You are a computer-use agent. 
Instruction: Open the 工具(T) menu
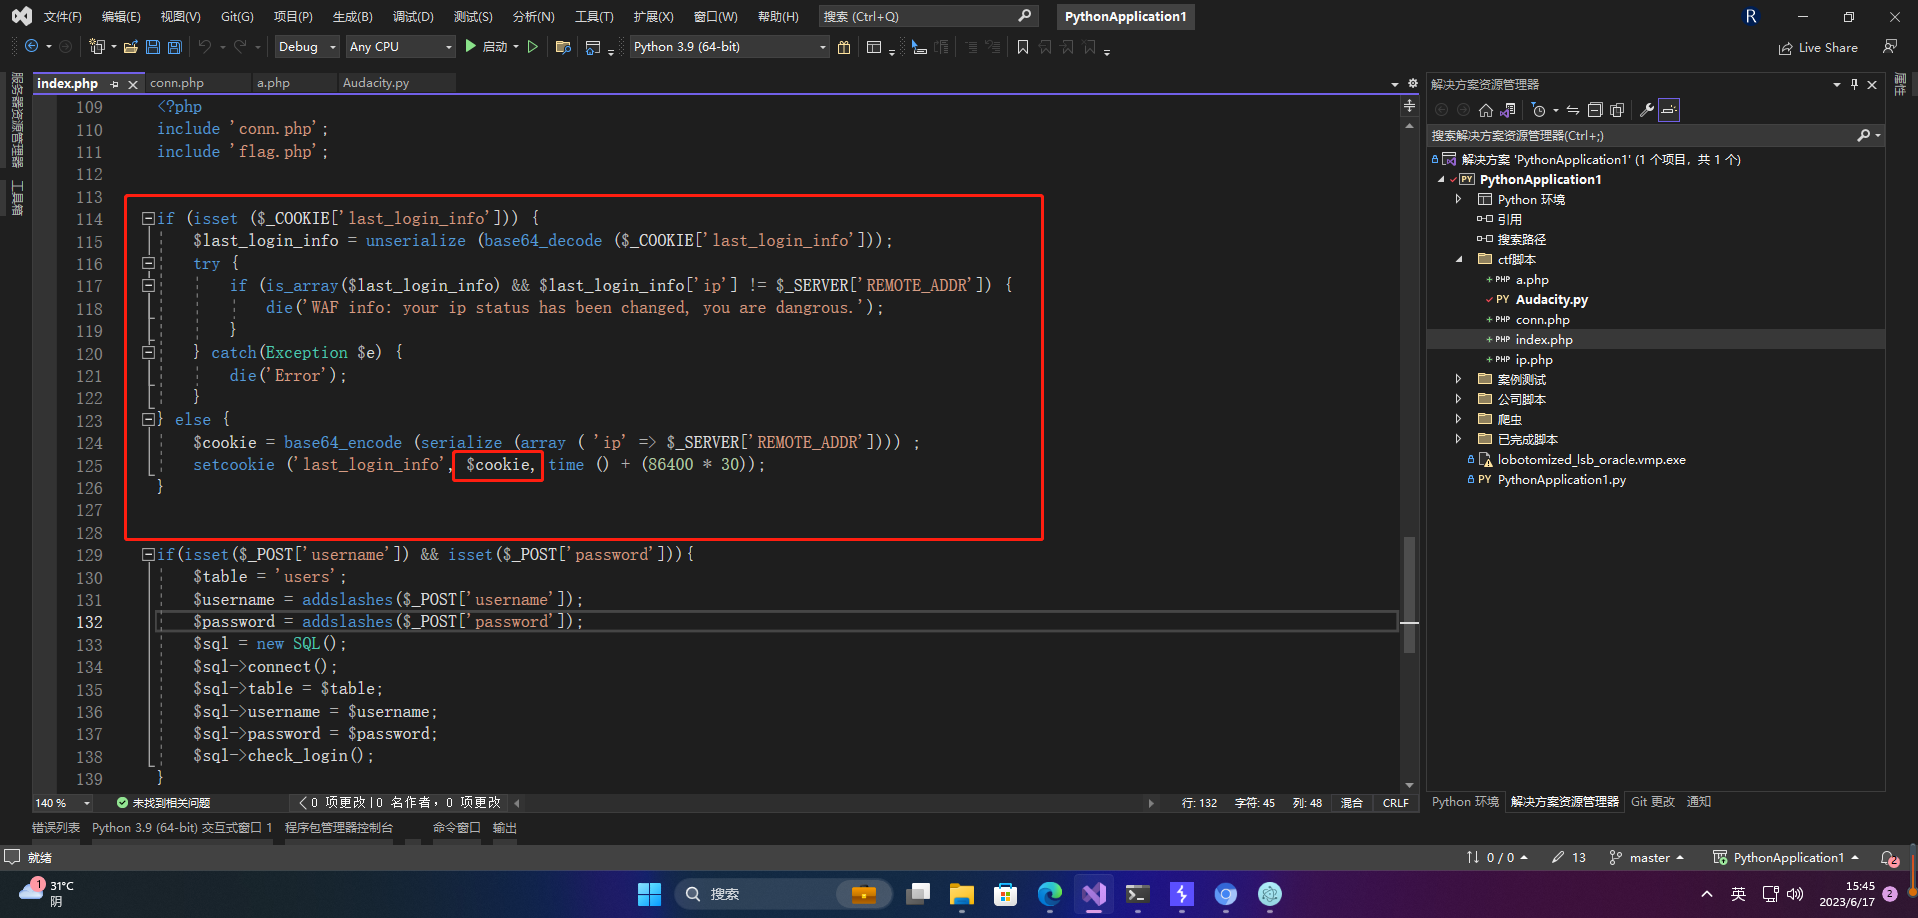click(594, 17)
